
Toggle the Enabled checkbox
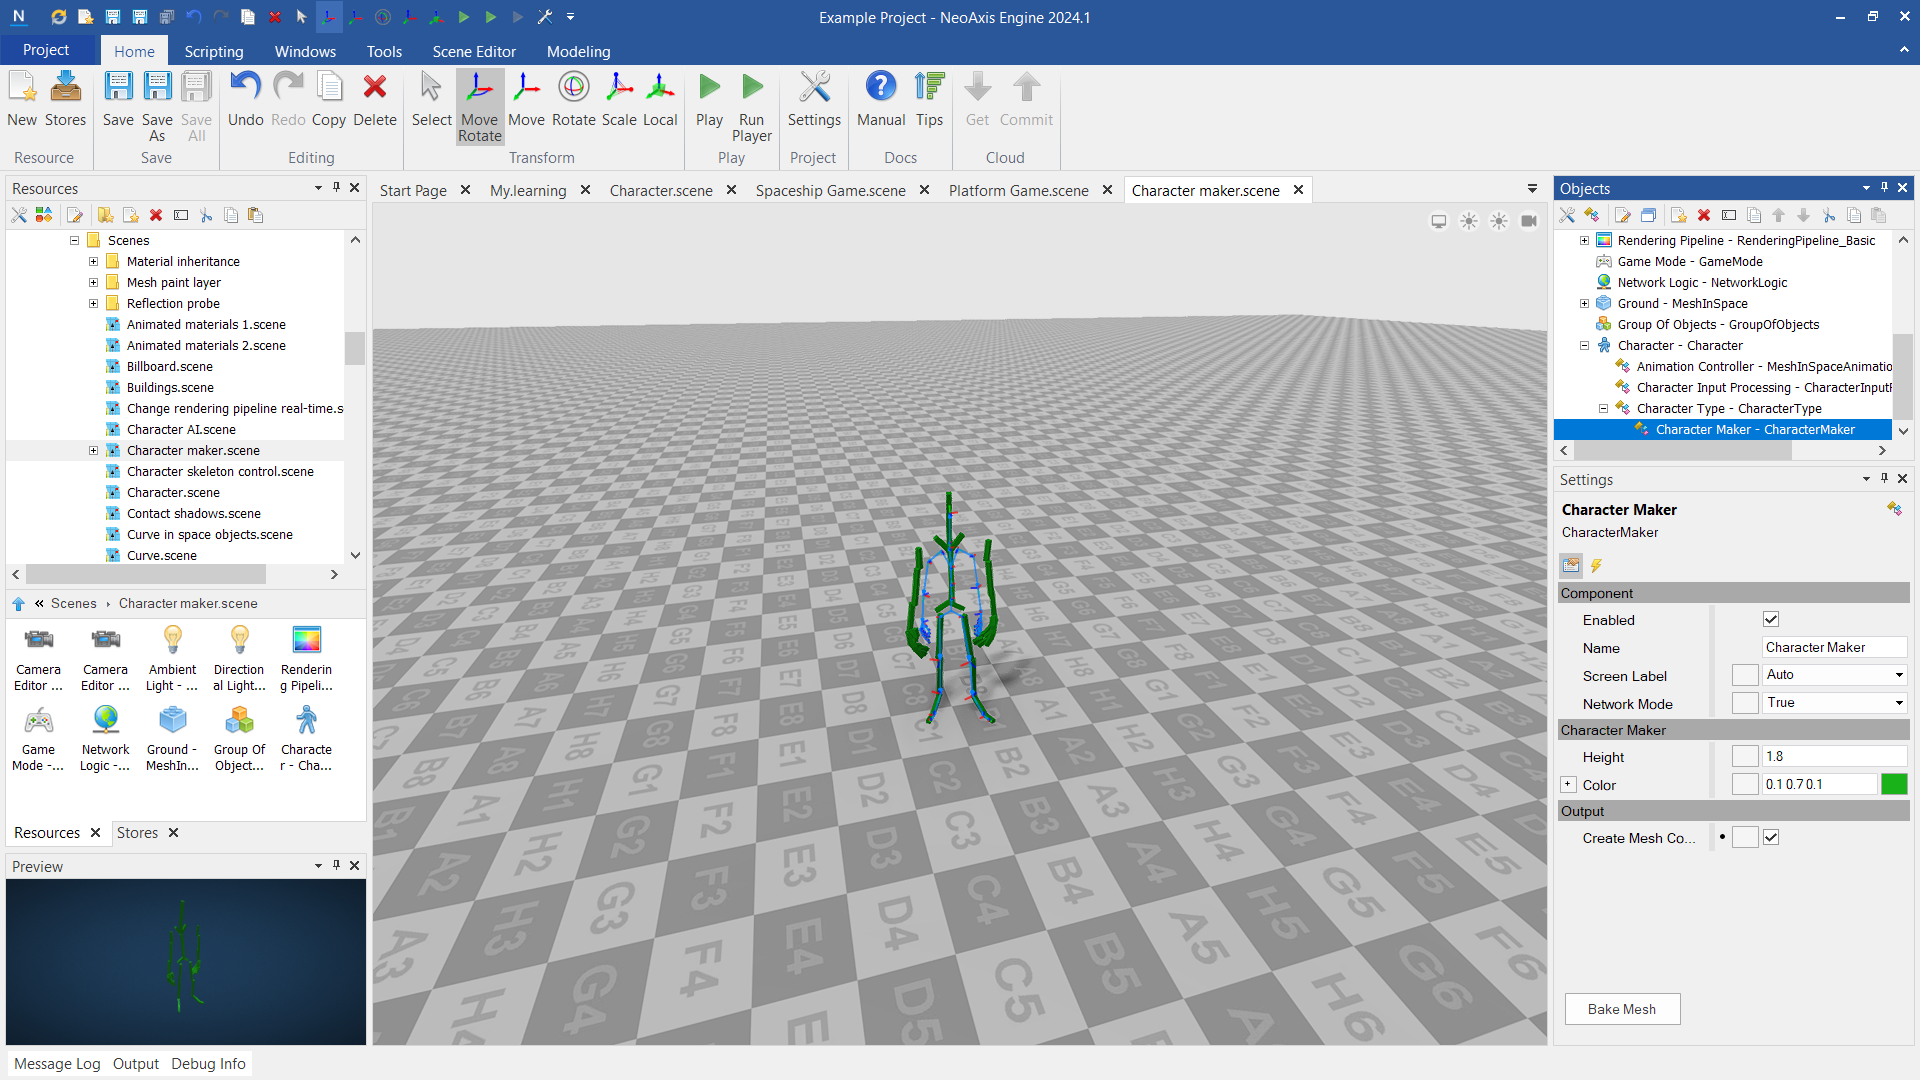click(x=1771, y=620)
